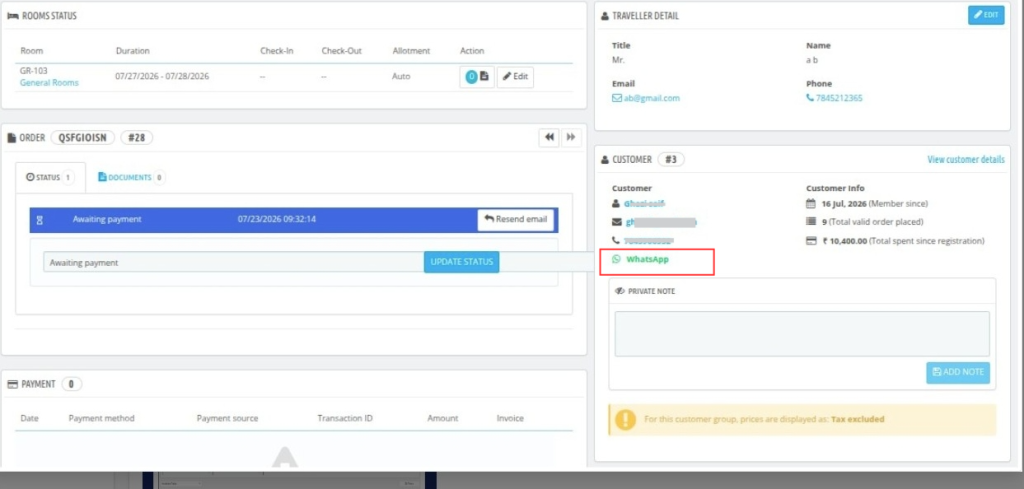Open the Awaiting payment status dropdown
Screen dimensions: 1024x489
tap(234, 262)
